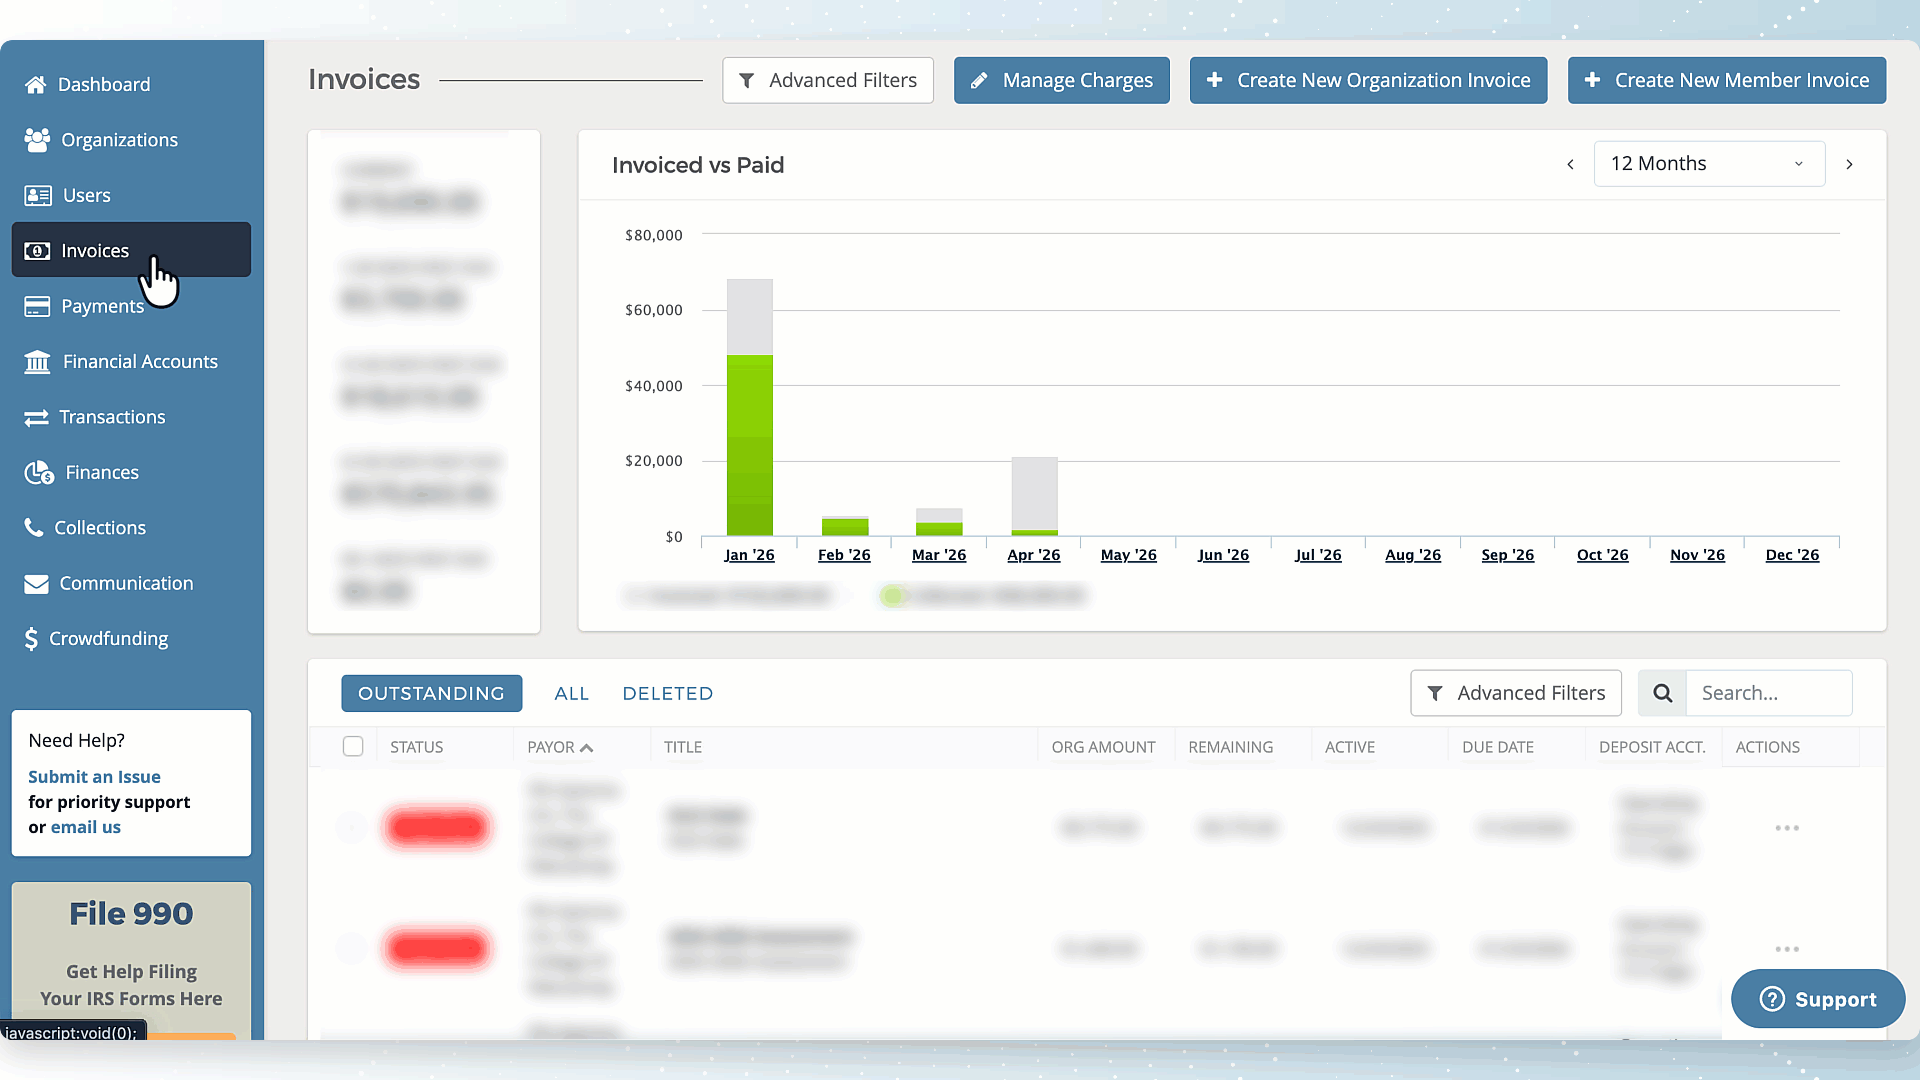Open Transactions via arrows icon
Image resolution: width=1920 pixels, height=1080 pixels.
tap(36, 417)
